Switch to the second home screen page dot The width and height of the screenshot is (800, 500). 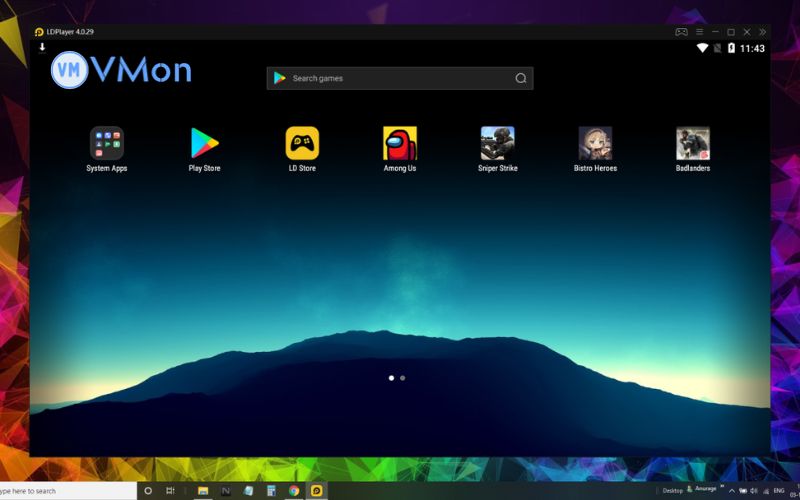pyautogui.click(x=403, y=378)
